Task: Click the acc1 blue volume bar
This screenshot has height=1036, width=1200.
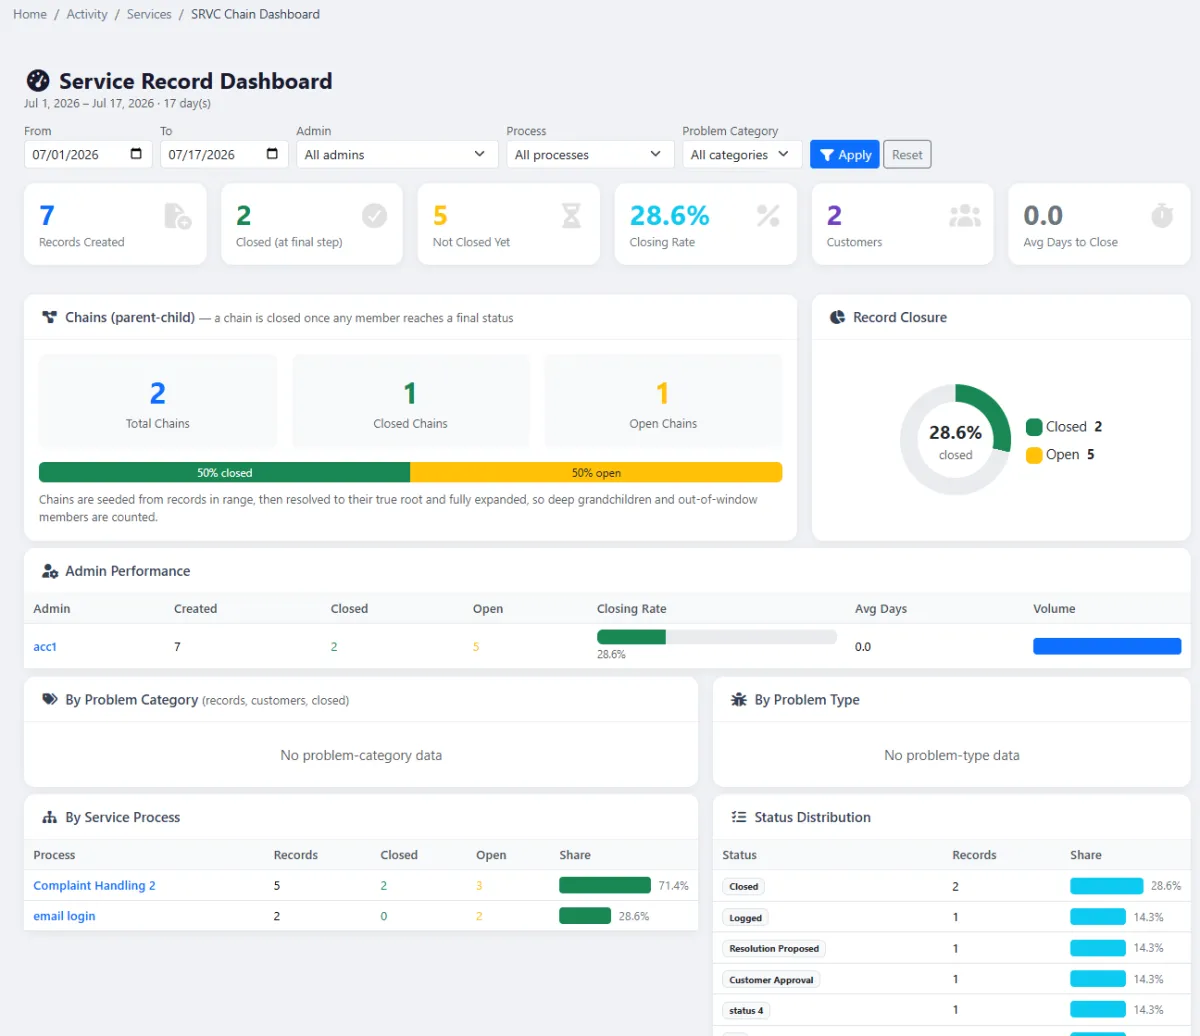Action: [1107, 646]
